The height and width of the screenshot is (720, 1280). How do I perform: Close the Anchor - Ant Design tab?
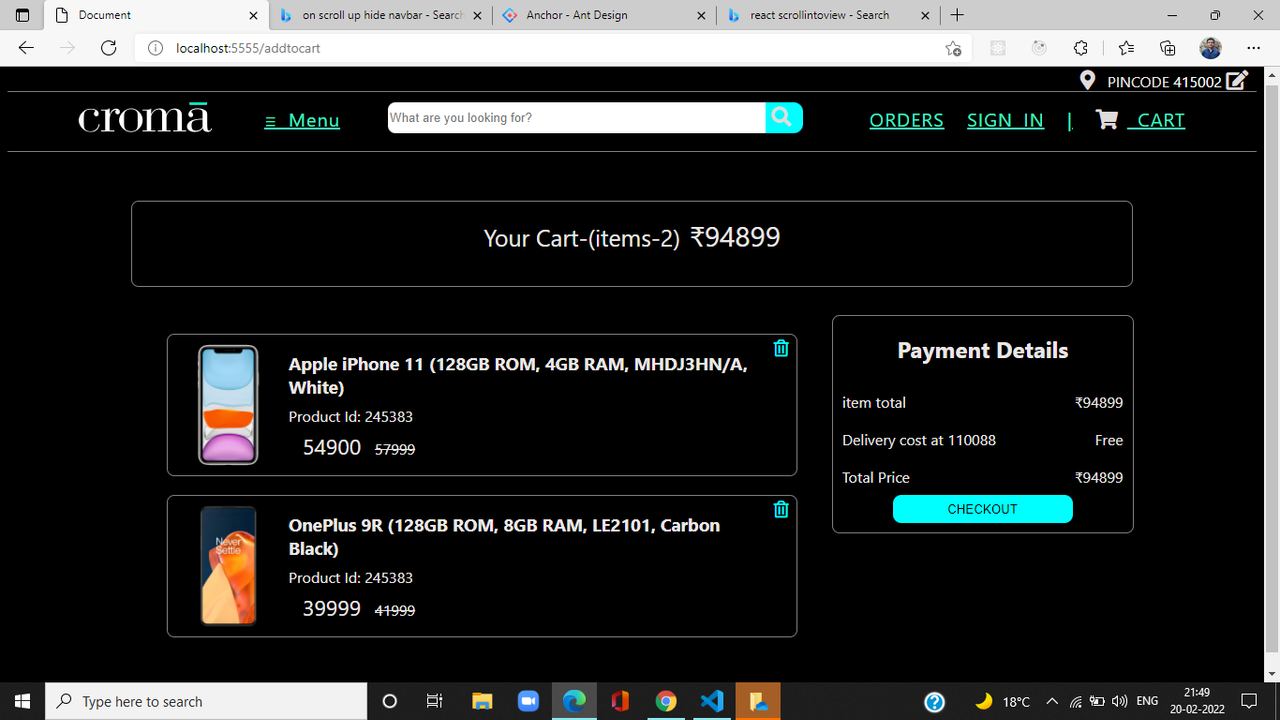click(x=700, y=15)
